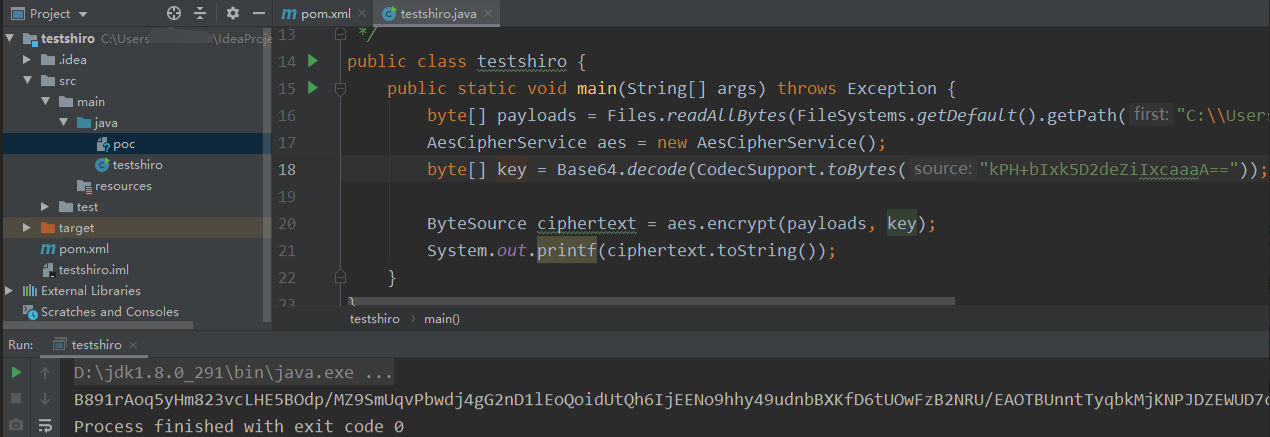Click main() in the breadcrumb bar
The height and width of the screenshot is (437, 1270).
coord(442,319)
